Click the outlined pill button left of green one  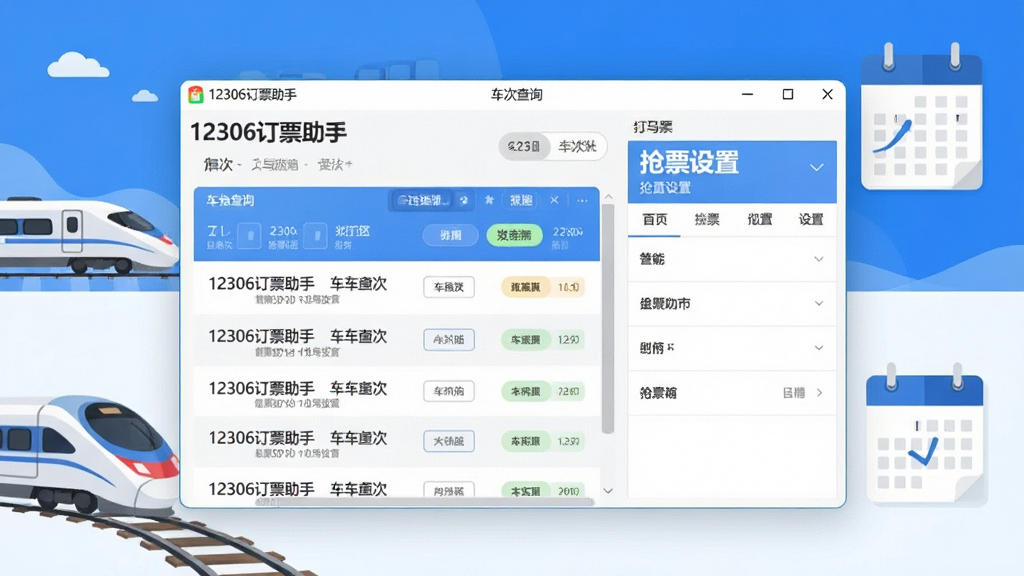tap(450, 235)
